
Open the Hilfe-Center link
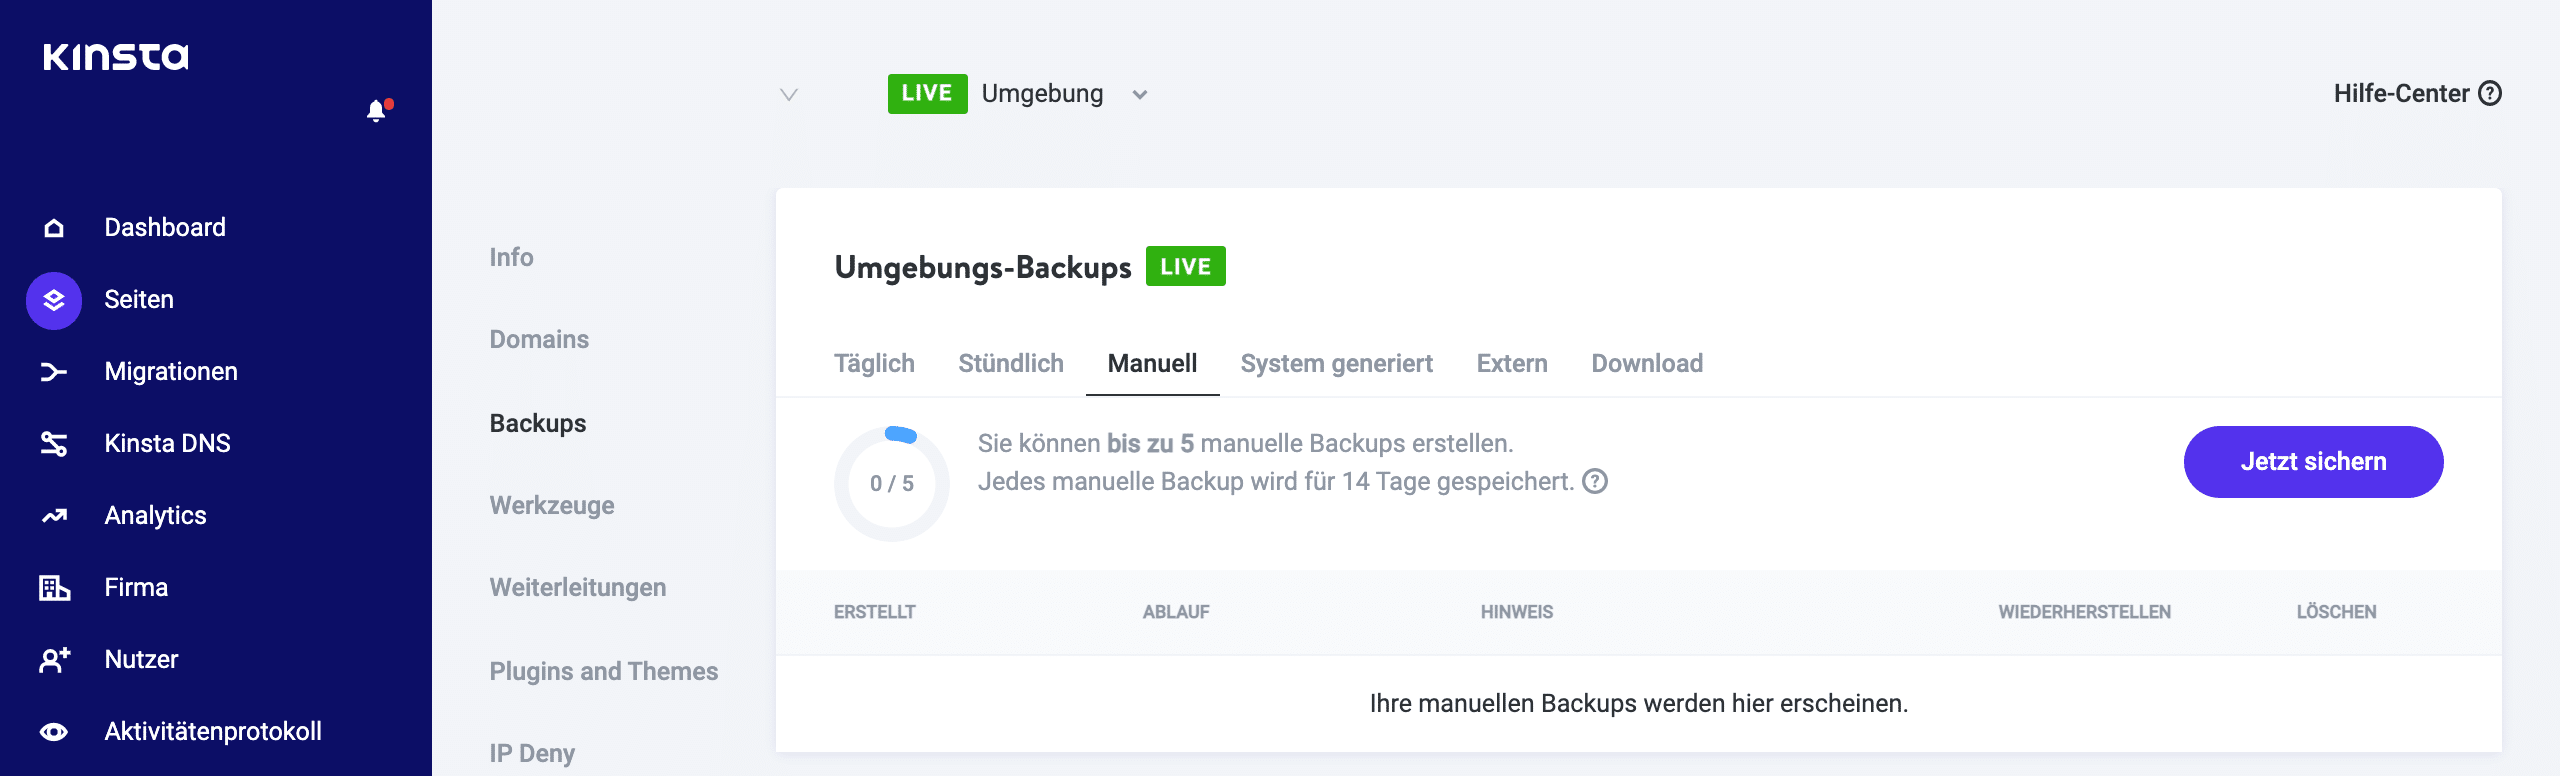tap(2416, 94)
